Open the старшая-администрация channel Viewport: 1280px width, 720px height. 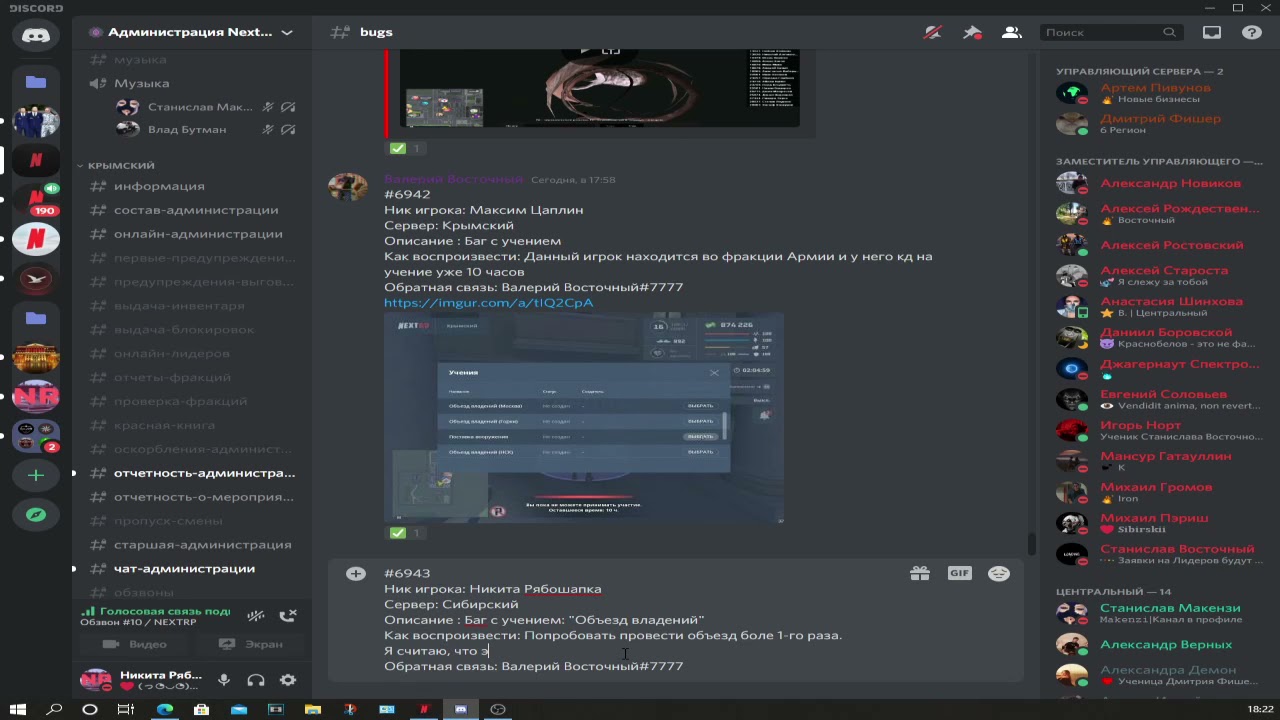[x=190, y=545]
